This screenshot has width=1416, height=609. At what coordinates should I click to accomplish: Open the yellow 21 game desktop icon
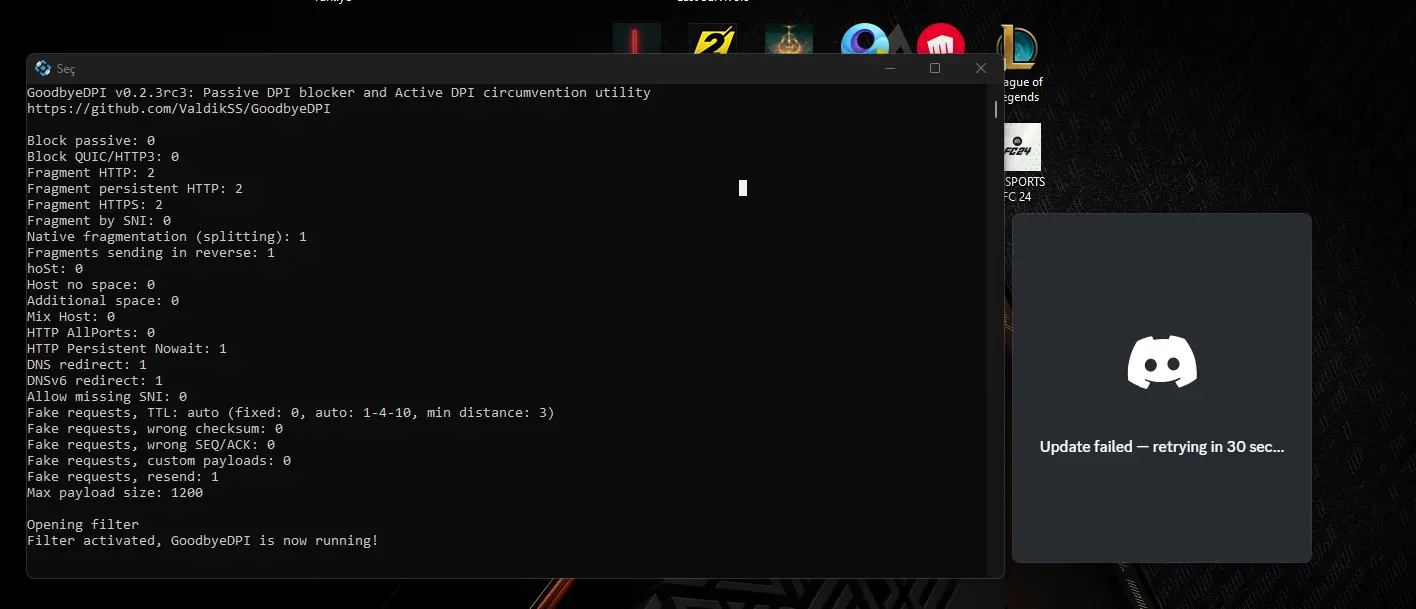point(713,40)
